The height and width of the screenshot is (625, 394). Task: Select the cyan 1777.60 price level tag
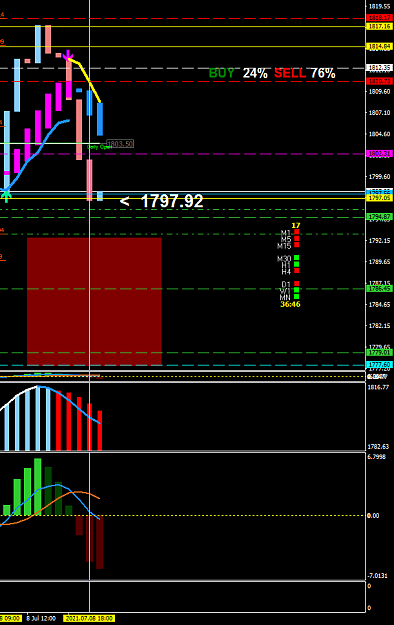click(x=379, y=365)
